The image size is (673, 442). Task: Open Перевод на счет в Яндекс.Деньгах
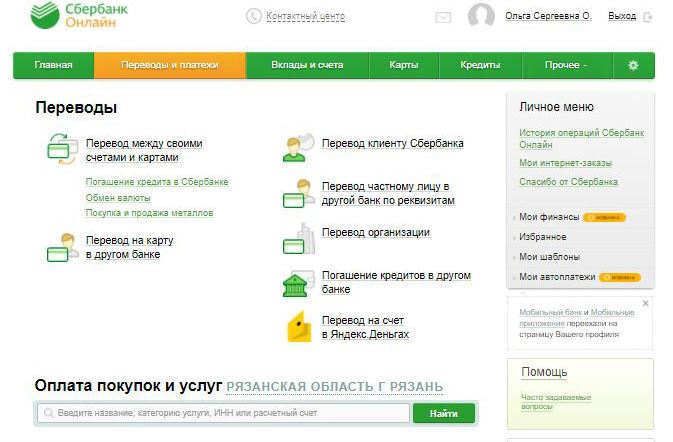[x=365, y=327]
